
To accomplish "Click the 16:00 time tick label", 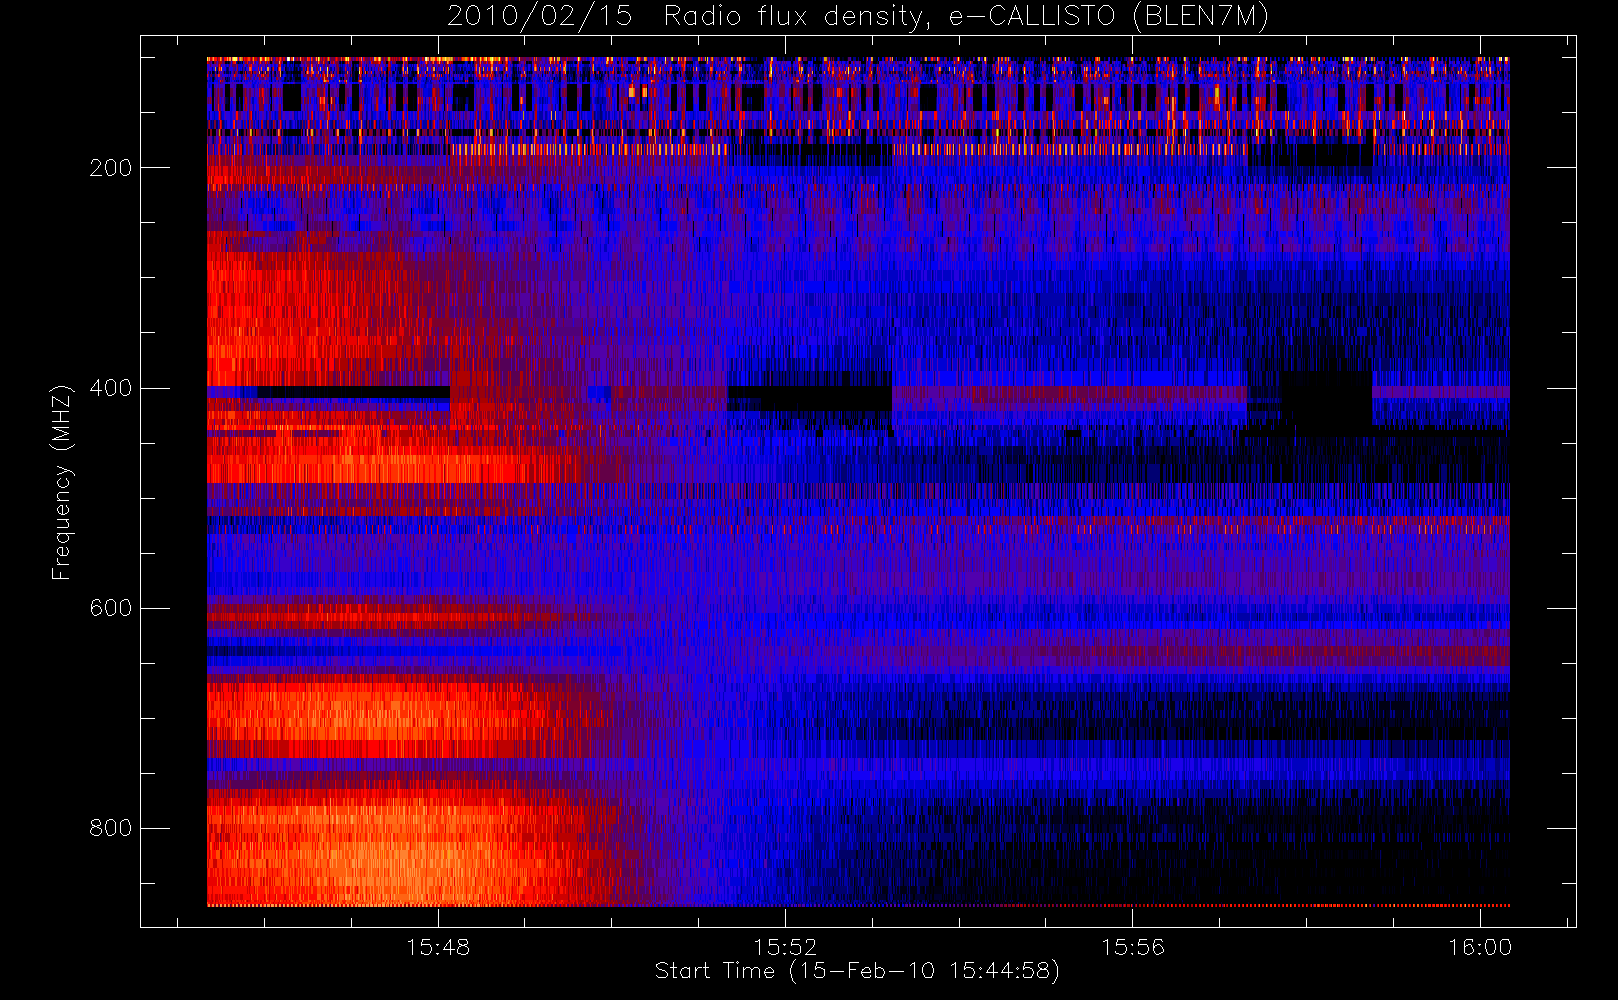I will [x=1480, y=947].
